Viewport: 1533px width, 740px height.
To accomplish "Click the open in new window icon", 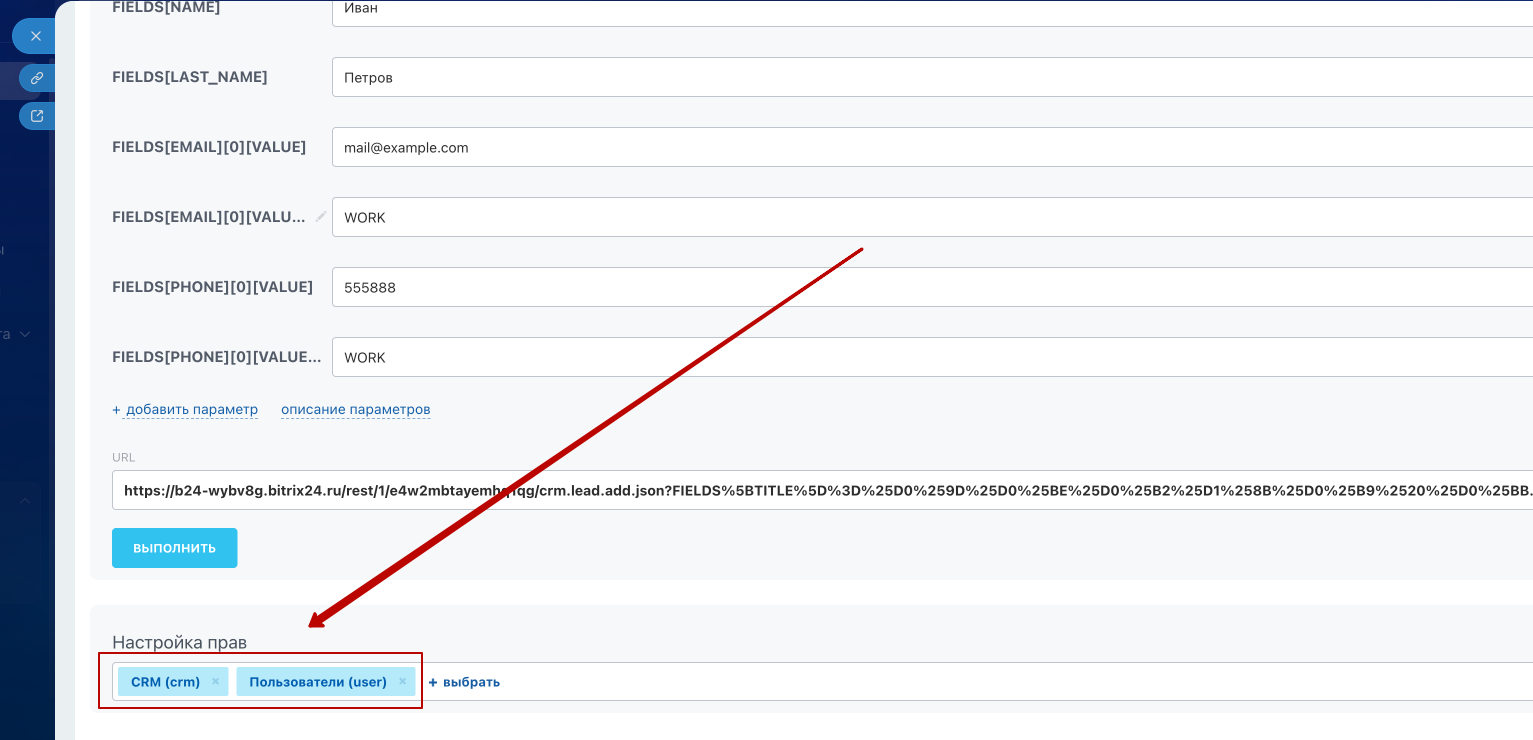I will click(x=37, y=116).
